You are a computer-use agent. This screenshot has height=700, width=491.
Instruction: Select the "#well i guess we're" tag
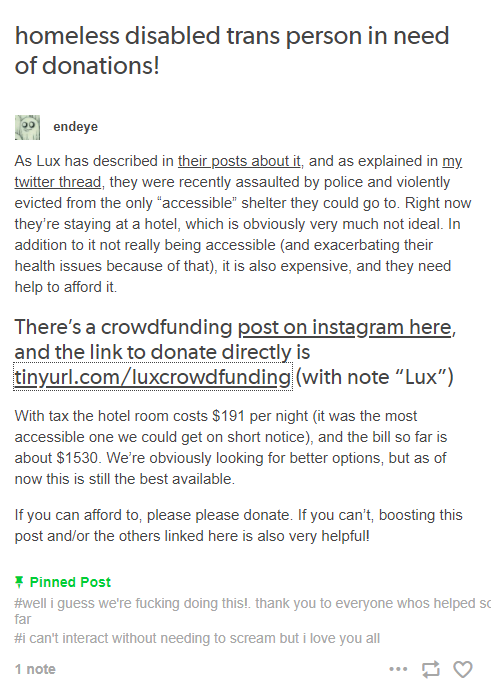pyautogui.click(x=252, y=611)
